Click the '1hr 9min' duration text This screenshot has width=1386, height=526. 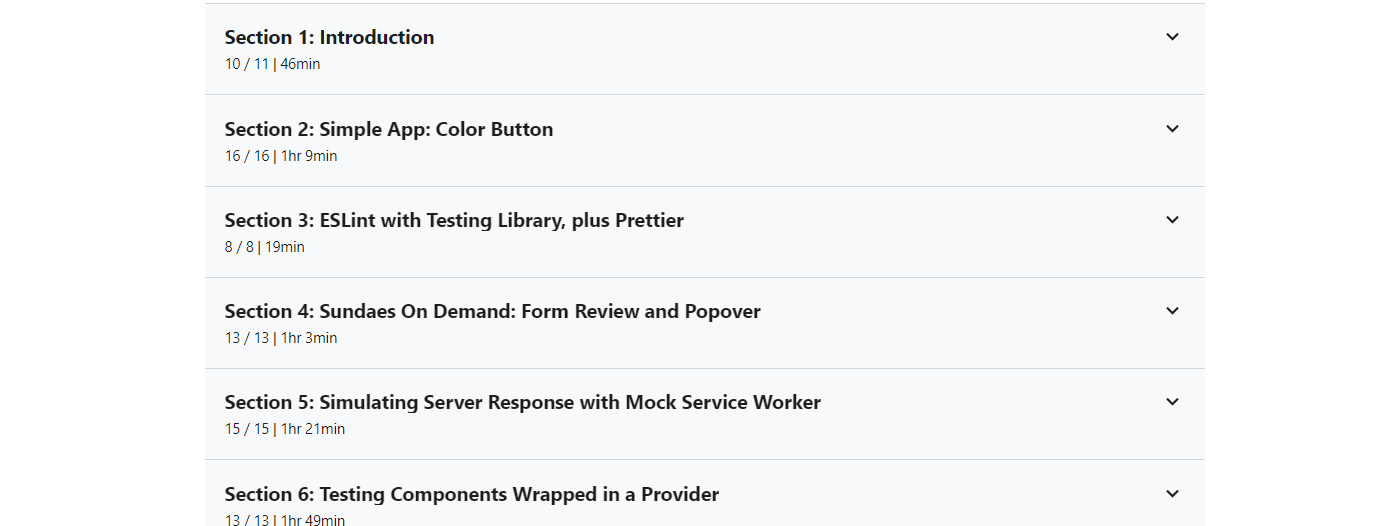[309, 156]
